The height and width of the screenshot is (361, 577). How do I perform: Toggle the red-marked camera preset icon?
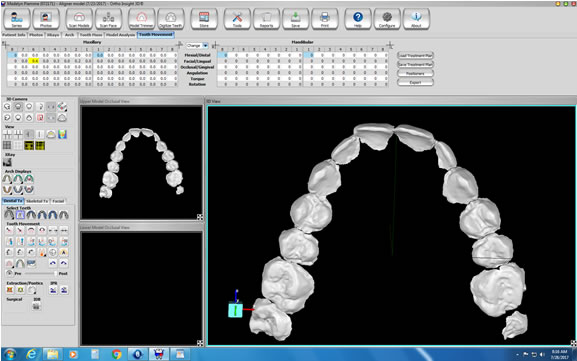click(x=40, y=118)
